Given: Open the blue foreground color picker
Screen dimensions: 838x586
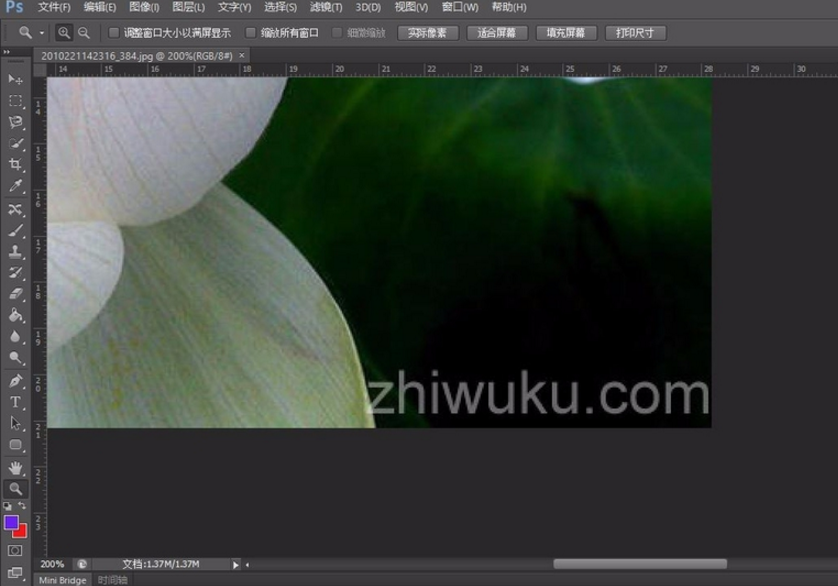Looking at the screenshot, I should point(11,522).
